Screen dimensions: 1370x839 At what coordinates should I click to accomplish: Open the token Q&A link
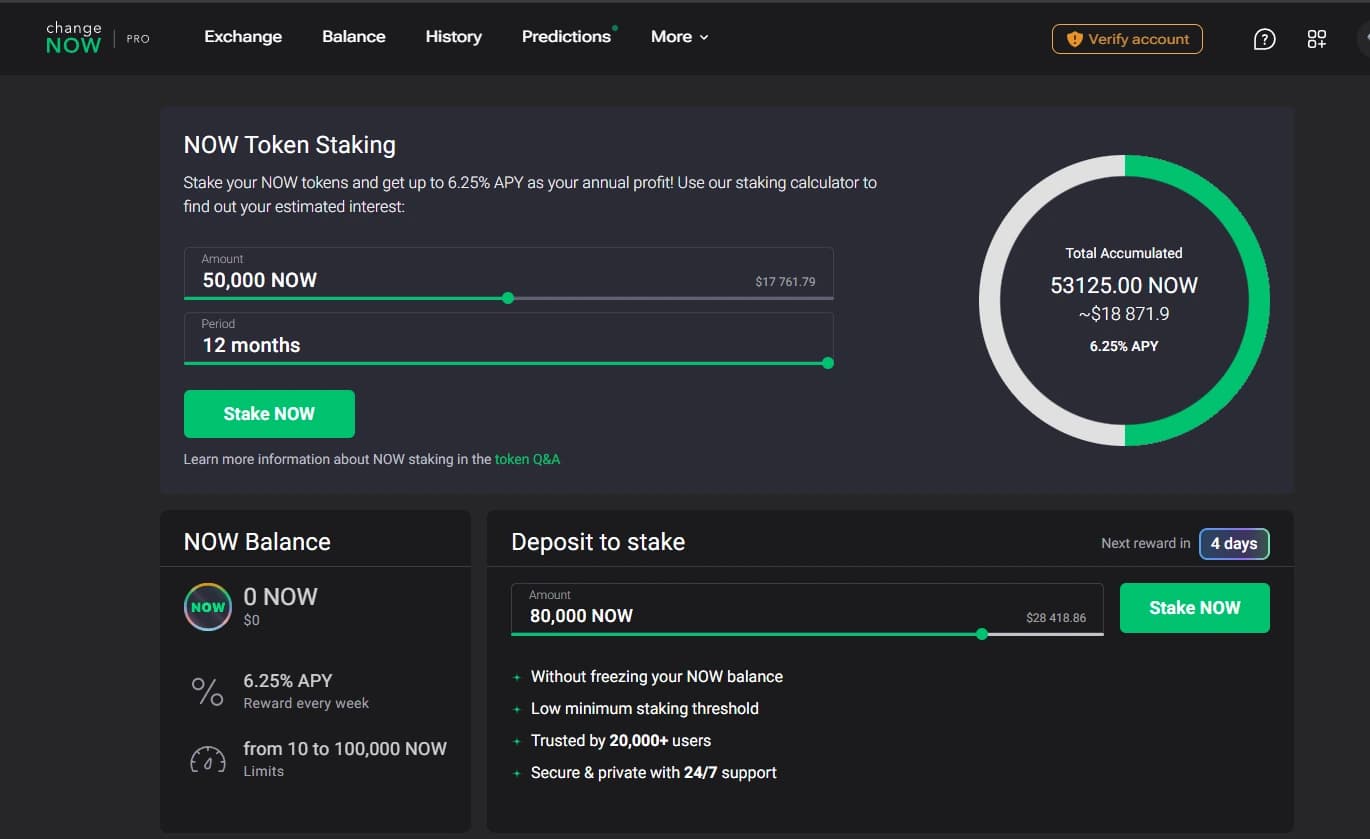pos(527,459)
